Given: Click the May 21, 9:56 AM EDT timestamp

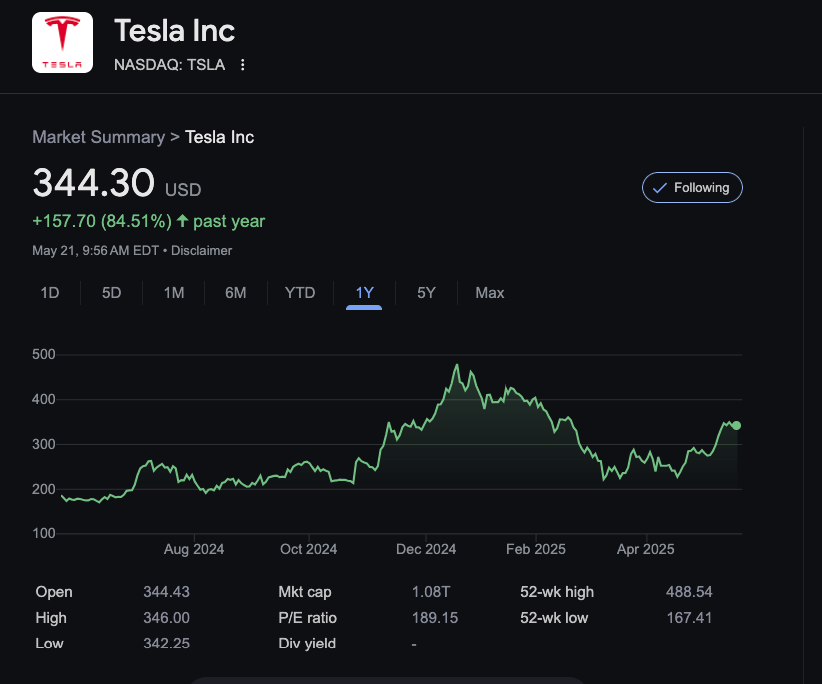Looking at the screenshot, I should pos(95,251).
